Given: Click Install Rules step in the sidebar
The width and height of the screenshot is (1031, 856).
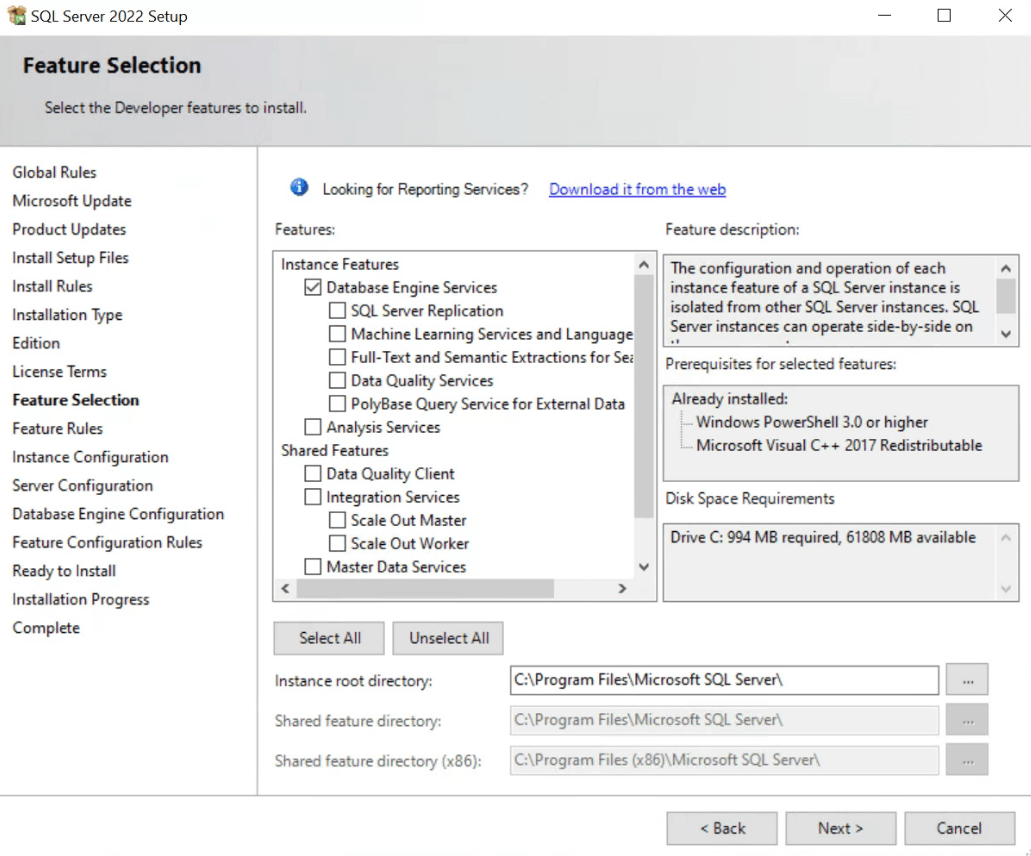Looking at the screenshot, I should 53,286.
